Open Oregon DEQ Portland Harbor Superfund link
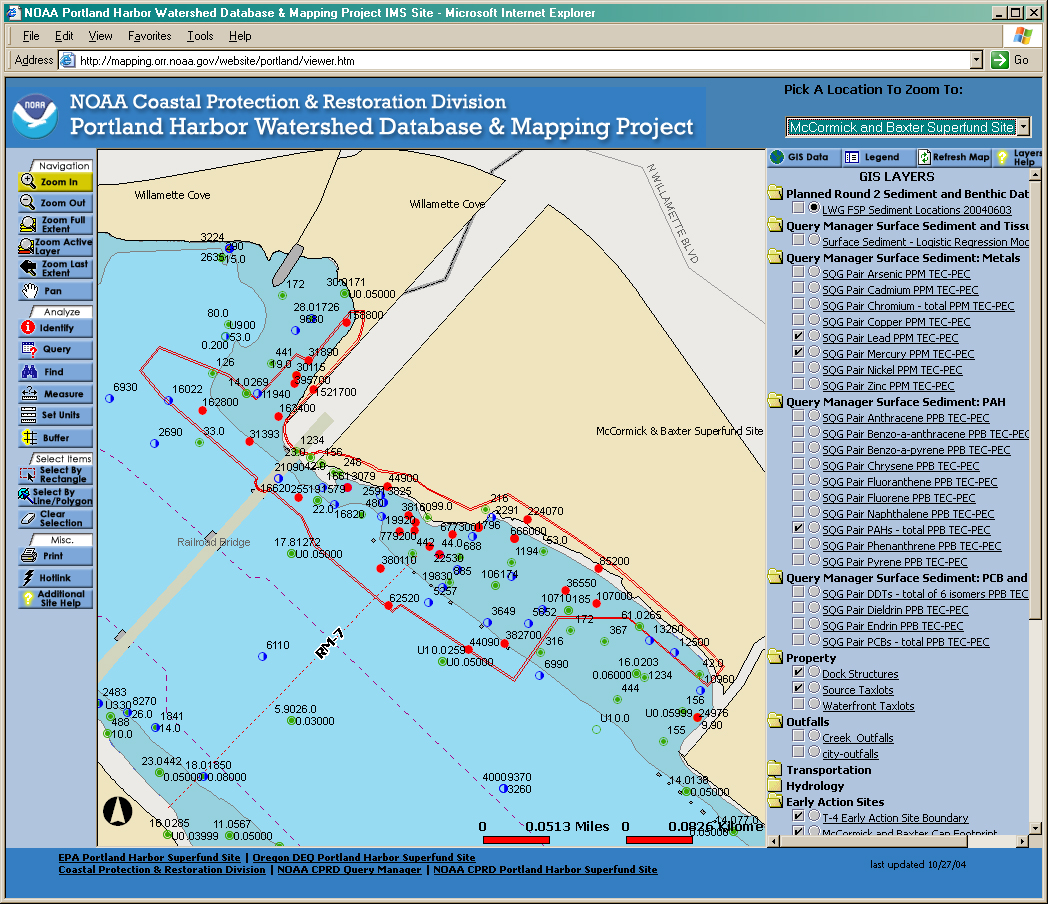 coord(364,857)
